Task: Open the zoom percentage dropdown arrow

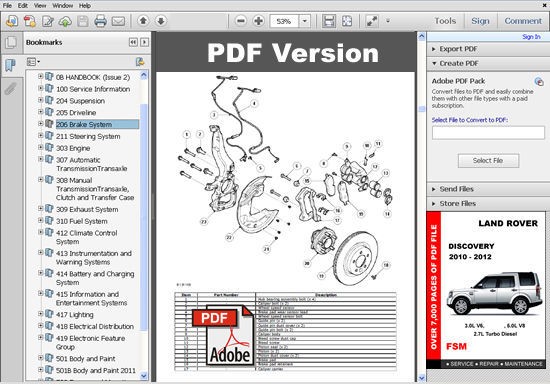Action: click(x=304, y=21)
